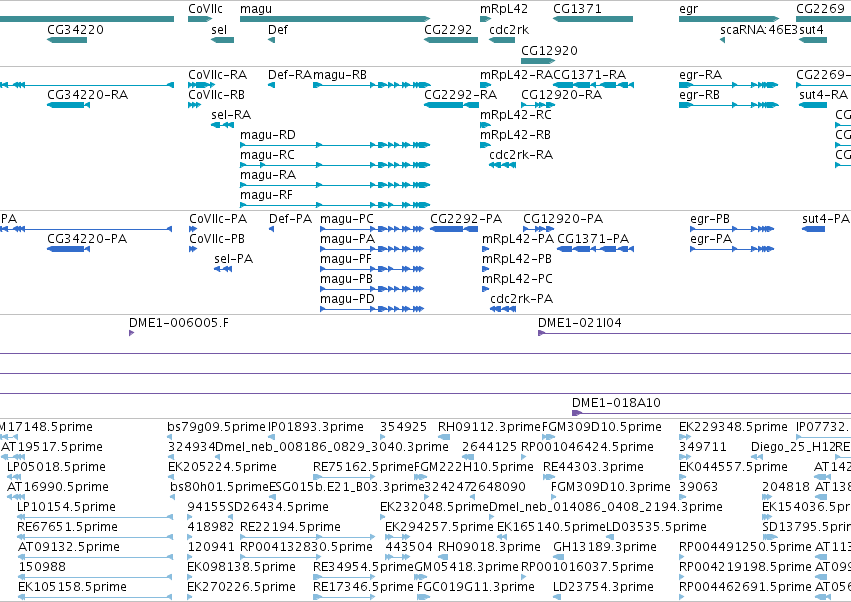Click the RE17346.5prime EST label
Viewport: 851px width, 602px height.
coord(363,587)
